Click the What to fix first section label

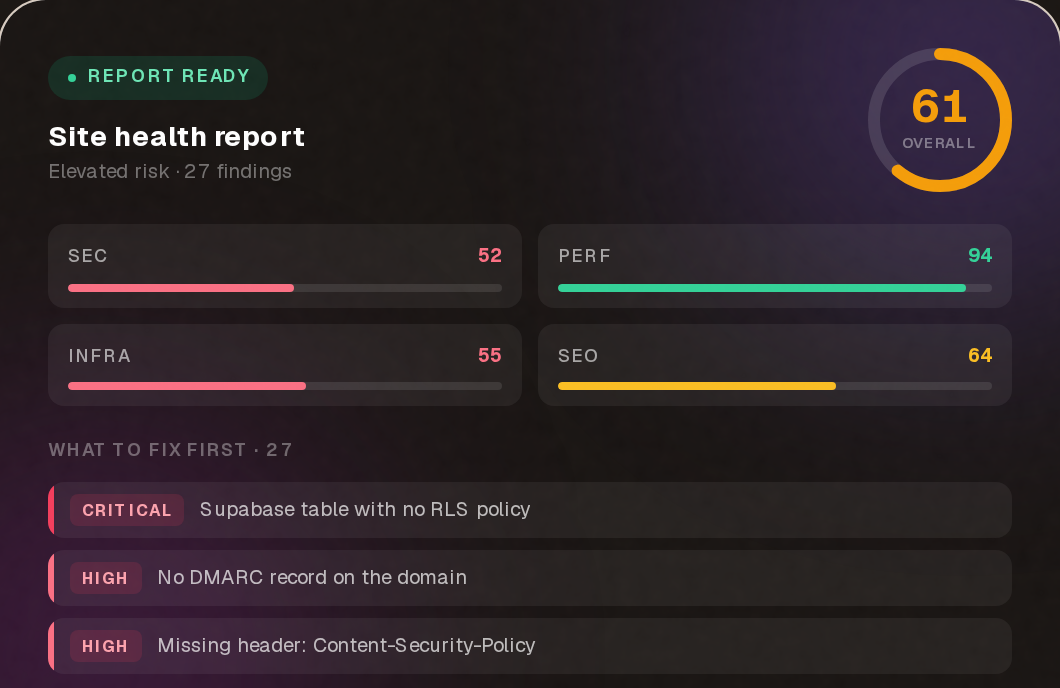point(170,450)
